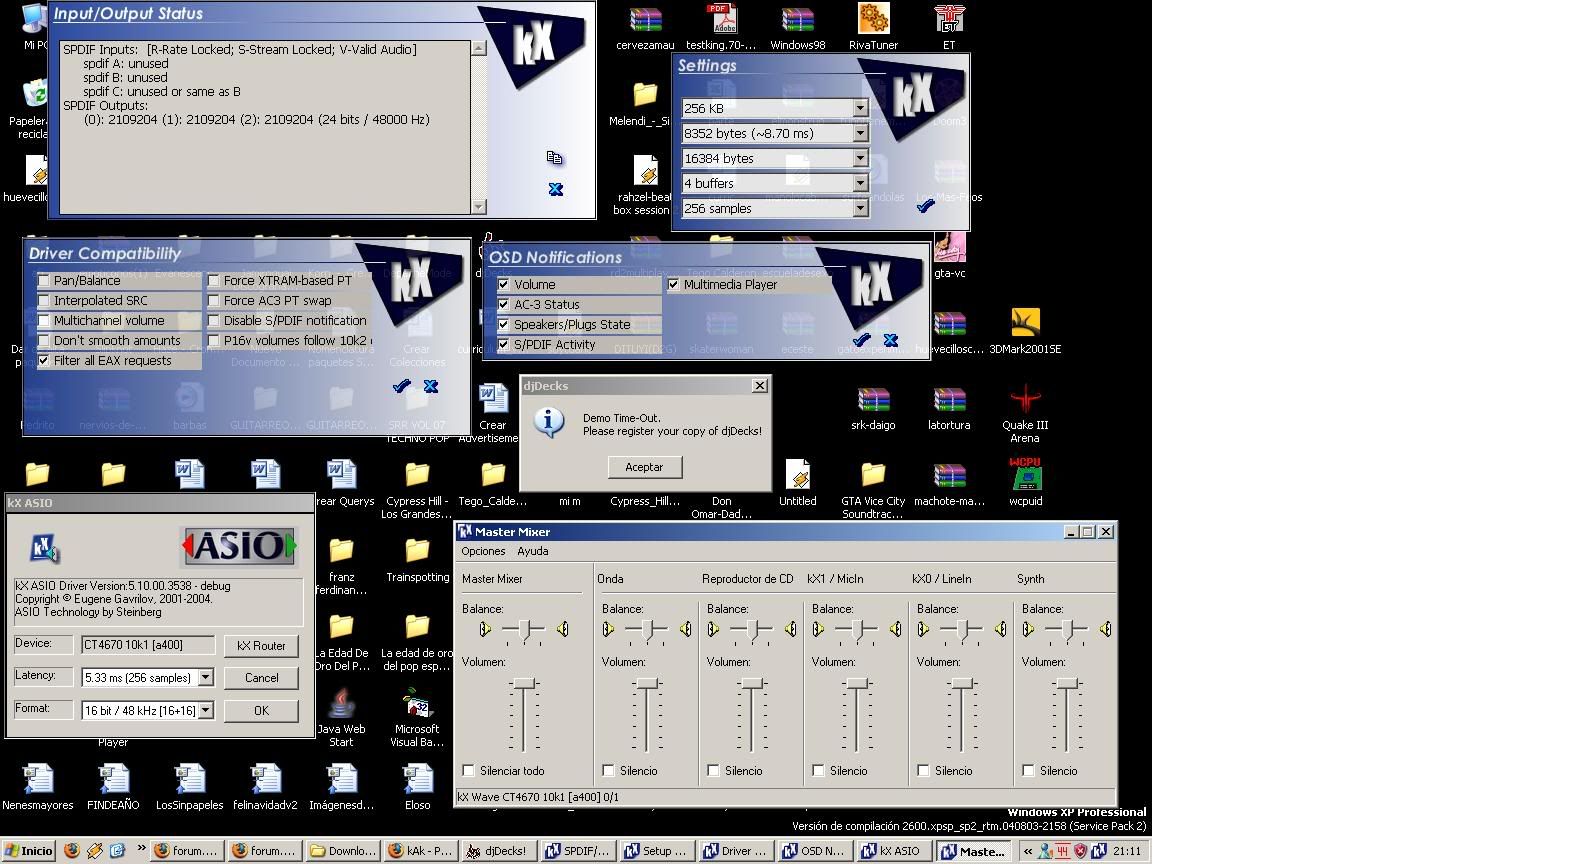Select the cervezamau archive icon
Viewport: 1580px width, 864px height.
645,27
